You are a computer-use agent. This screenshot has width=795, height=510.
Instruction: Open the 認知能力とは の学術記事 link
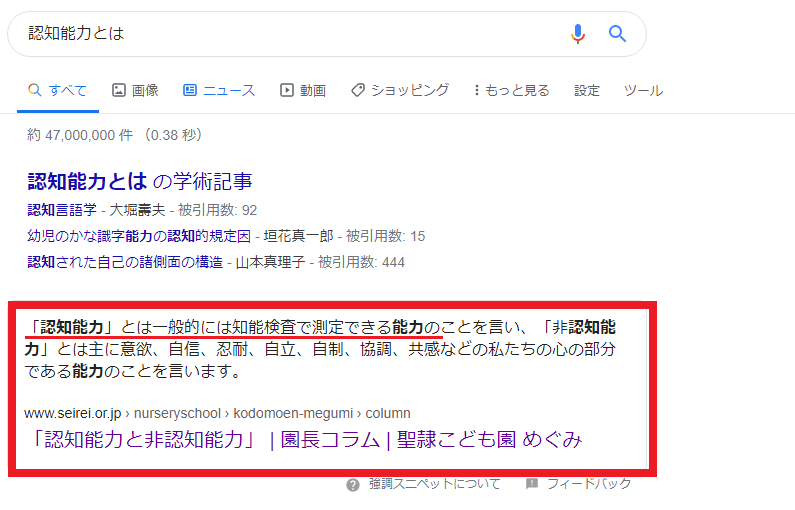click(140, 181)
